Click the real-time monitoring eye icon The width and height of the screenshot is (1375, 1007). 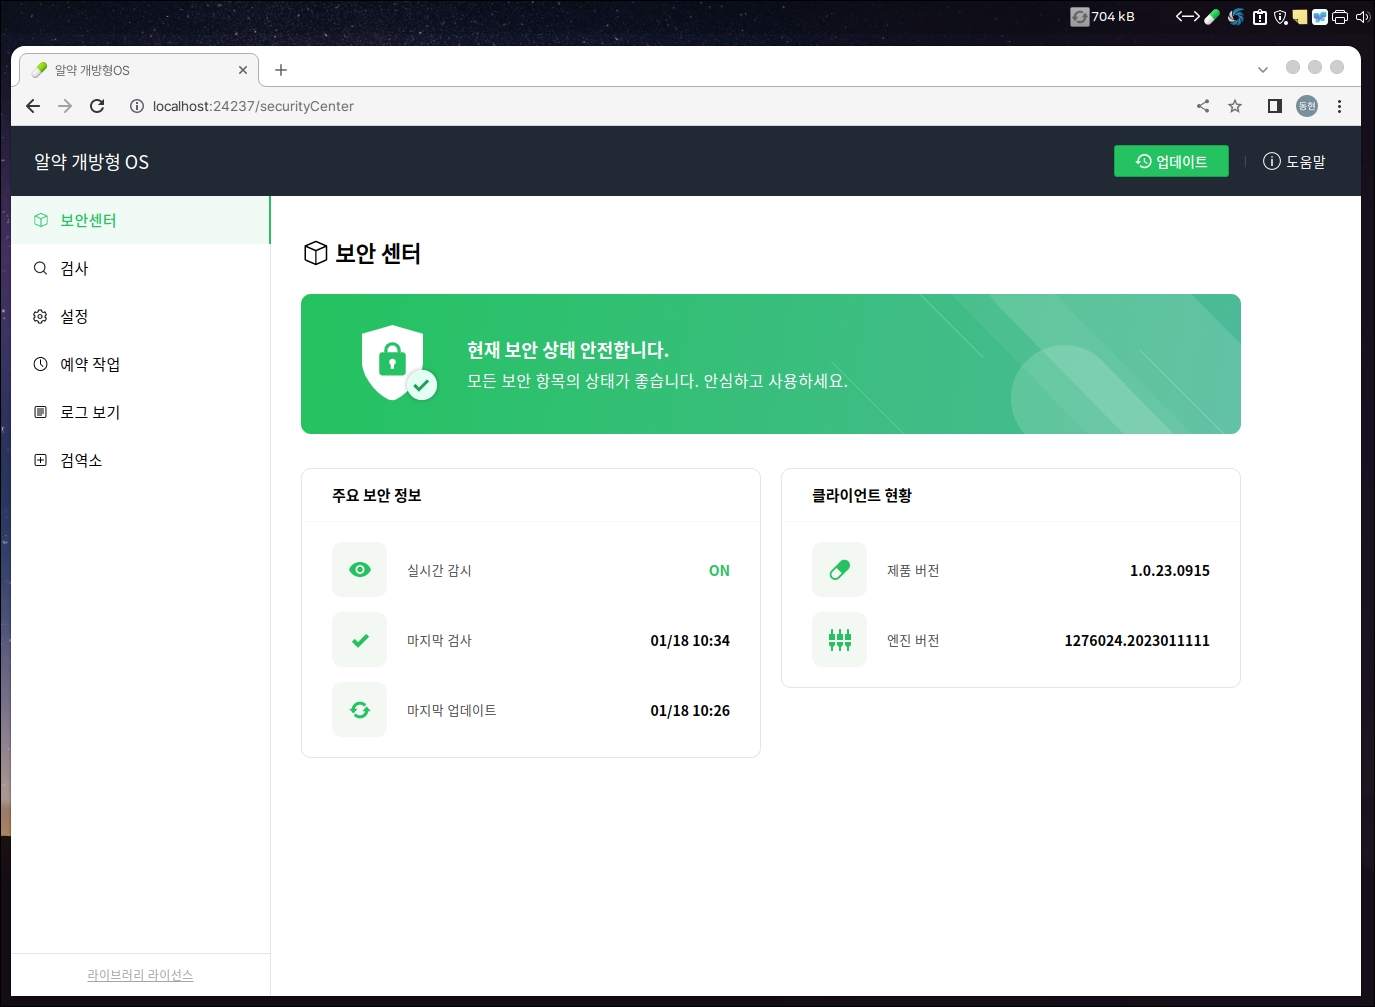coord(359,570)
